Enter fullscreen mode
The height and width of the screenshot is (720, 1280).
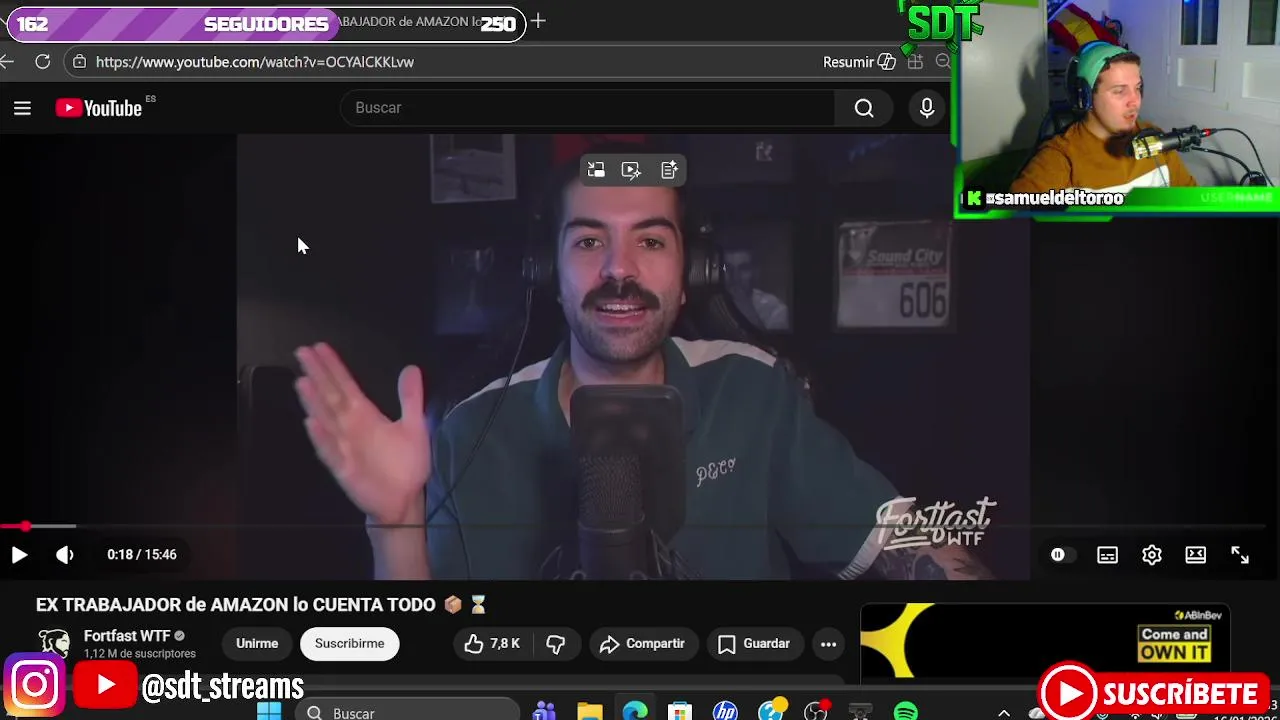1240,555
